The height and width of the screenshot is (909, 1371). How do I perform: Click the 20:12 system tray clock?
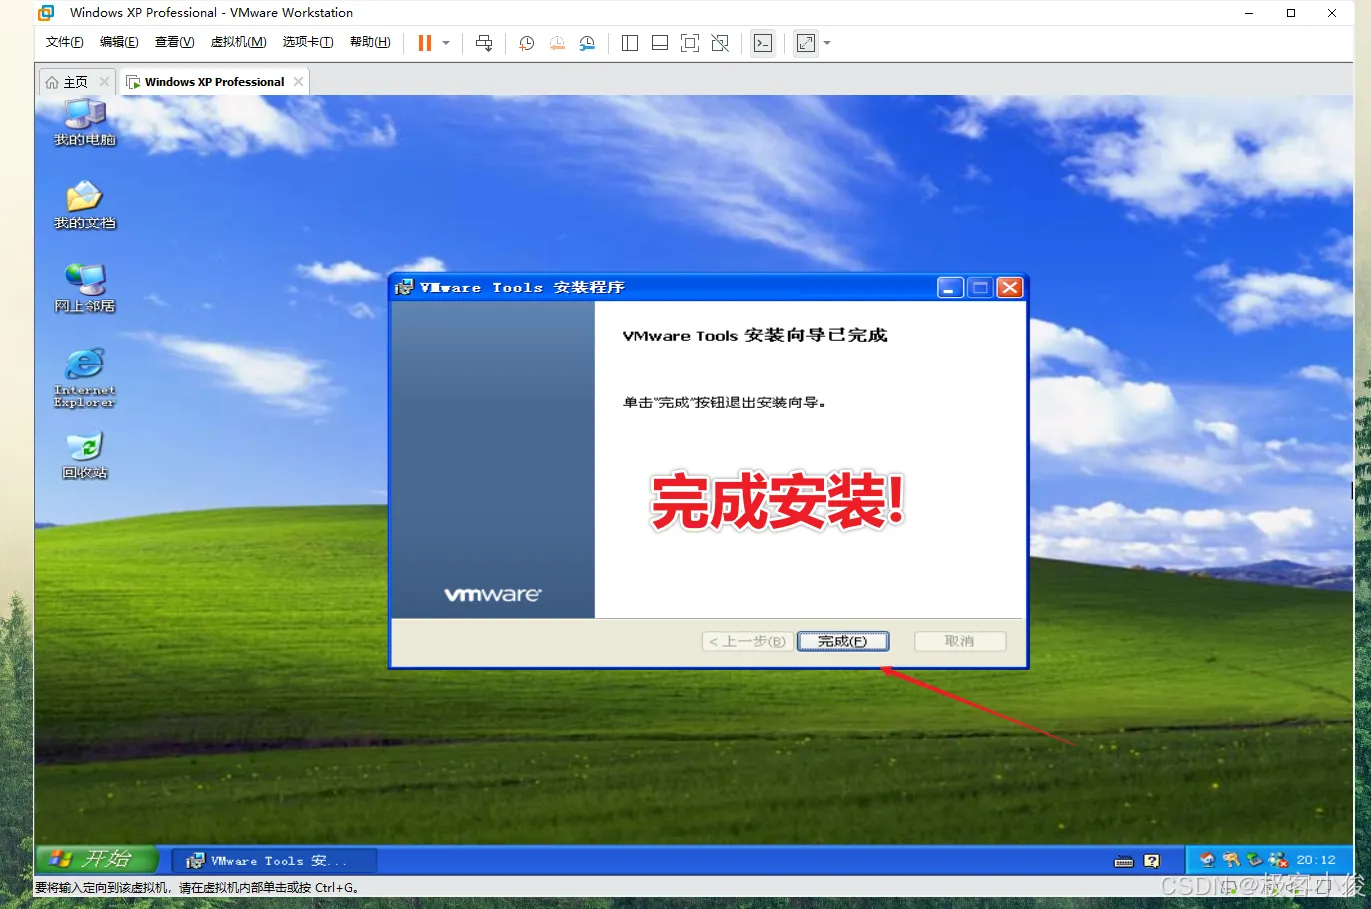point(1316,860)
